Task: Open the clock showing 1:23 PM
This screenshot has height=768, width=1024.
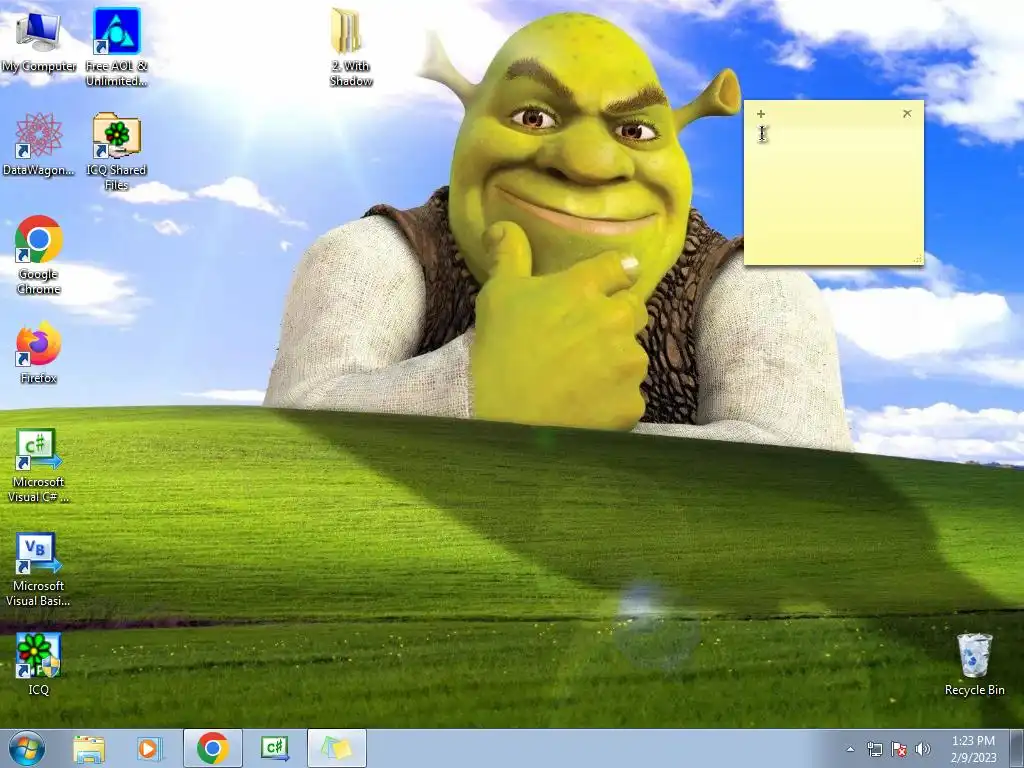Action: pos(973,748)
